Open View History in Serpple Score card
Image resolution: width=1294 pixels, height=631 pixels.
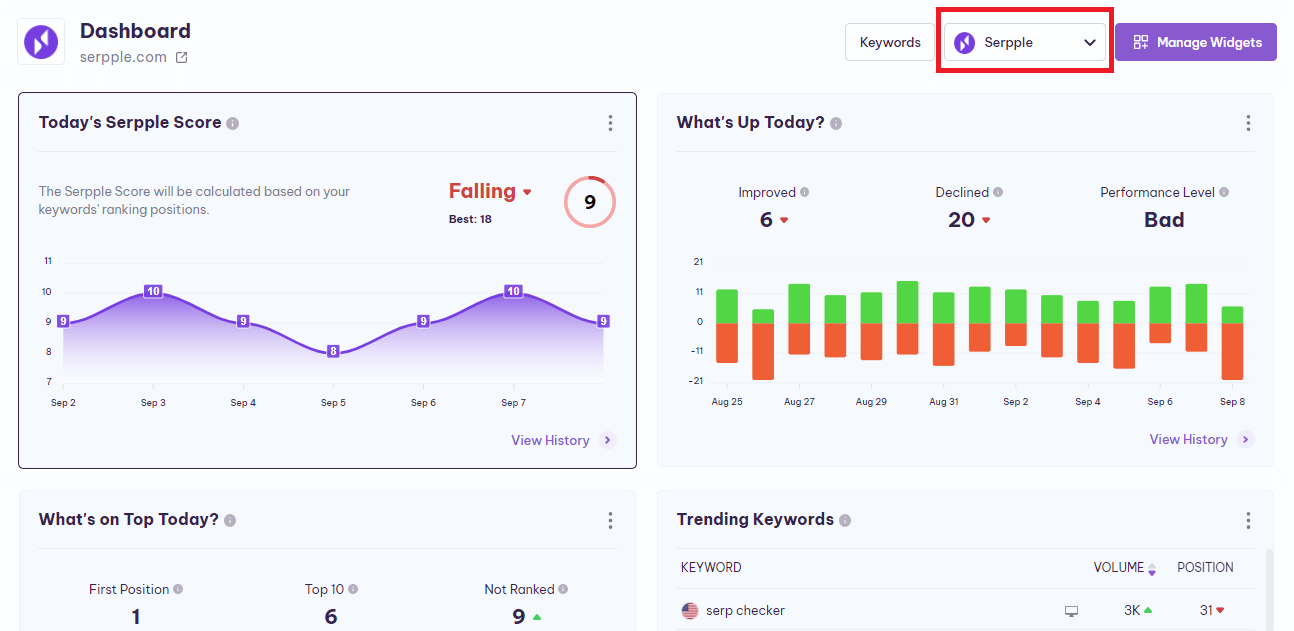point(550,440)
